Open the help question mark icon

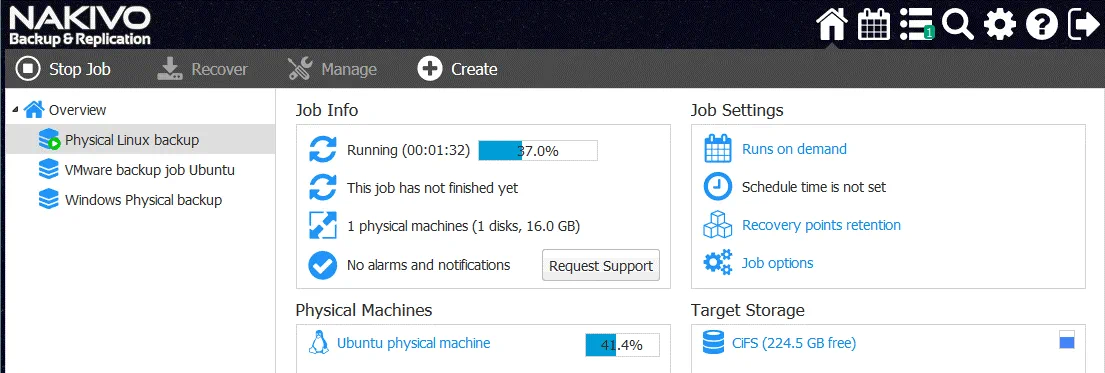1042,25
